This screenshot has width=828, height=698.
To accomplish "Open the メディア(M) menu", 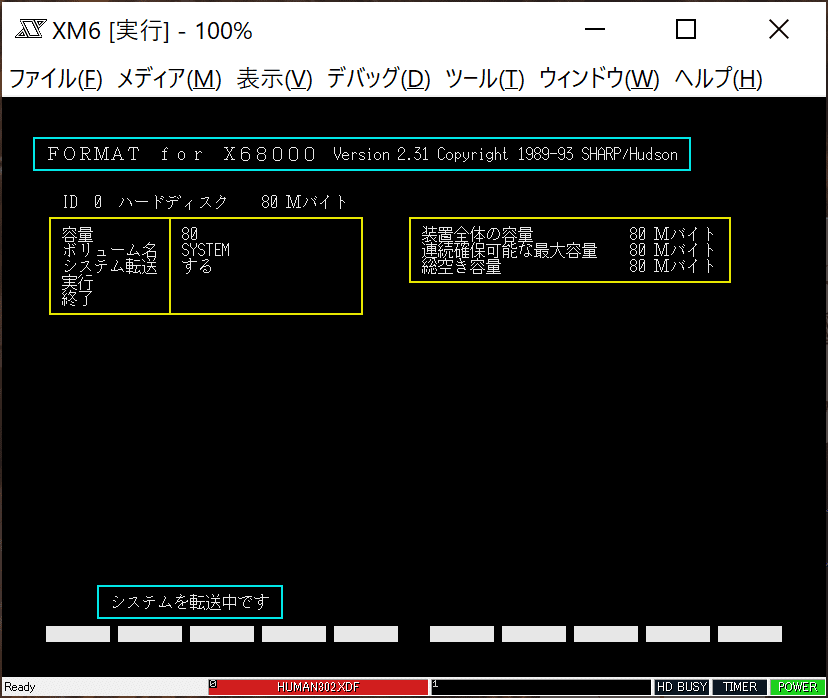I will (169, 79).
